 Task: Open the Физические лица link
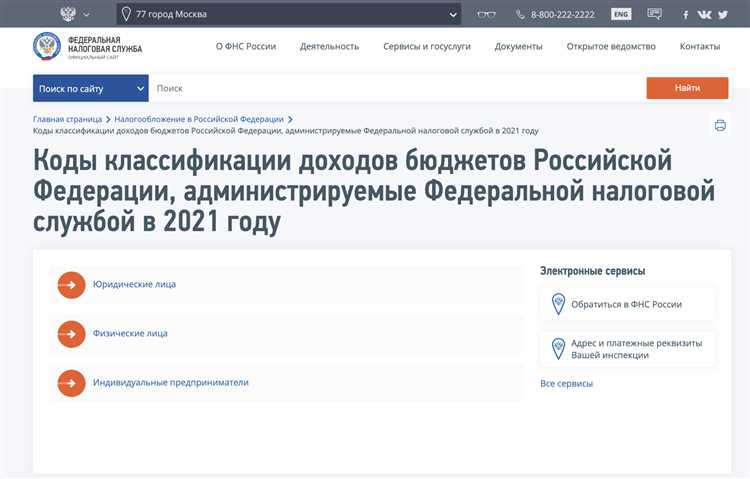click(130, 333)
